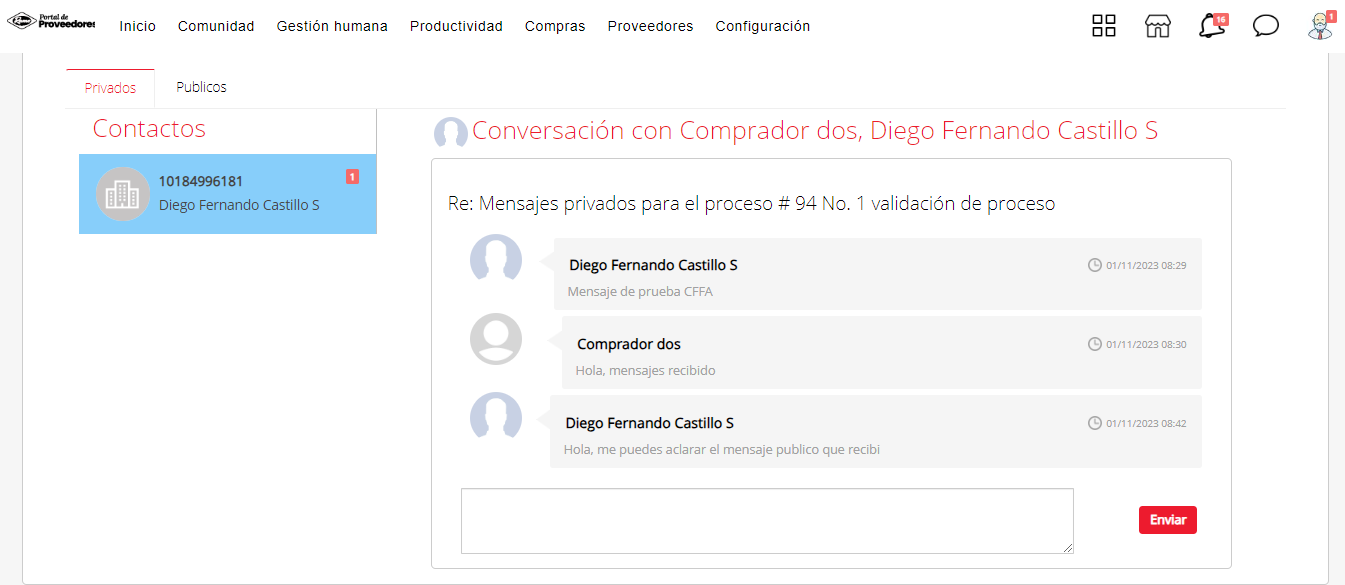
Task: Open the Comunidad menu
Action: click(x=216, y=27)
